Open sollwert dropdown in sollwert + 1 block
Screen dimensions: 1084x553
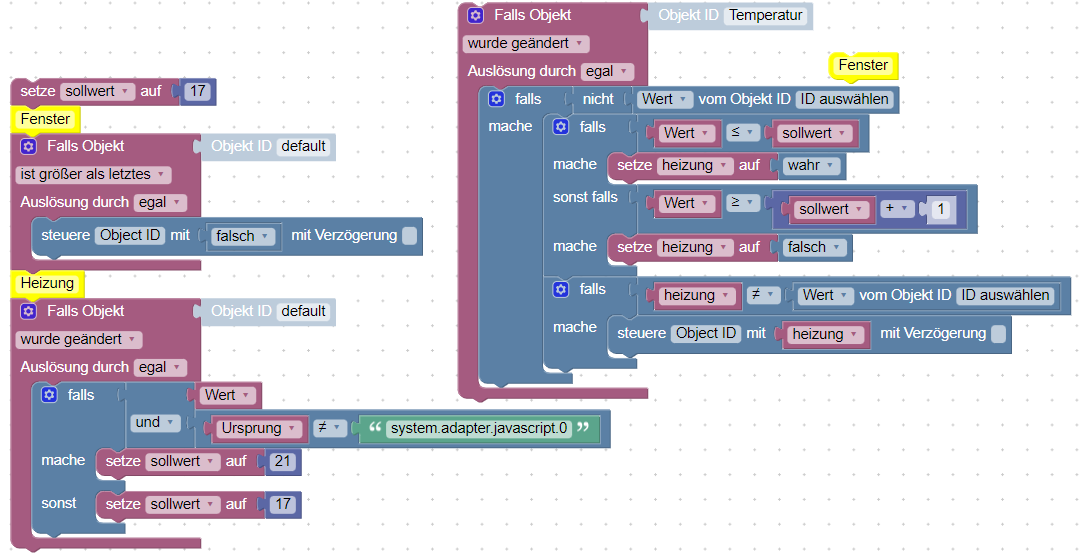click(831, 209)
